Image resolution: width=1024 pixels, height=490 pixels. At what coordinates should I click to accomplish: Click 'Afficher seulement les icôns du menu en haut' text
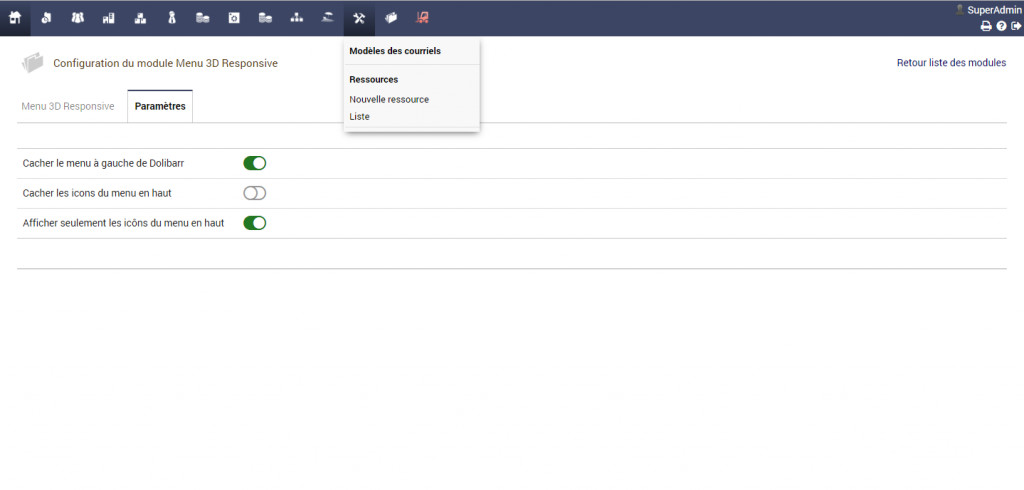point(123,223)
